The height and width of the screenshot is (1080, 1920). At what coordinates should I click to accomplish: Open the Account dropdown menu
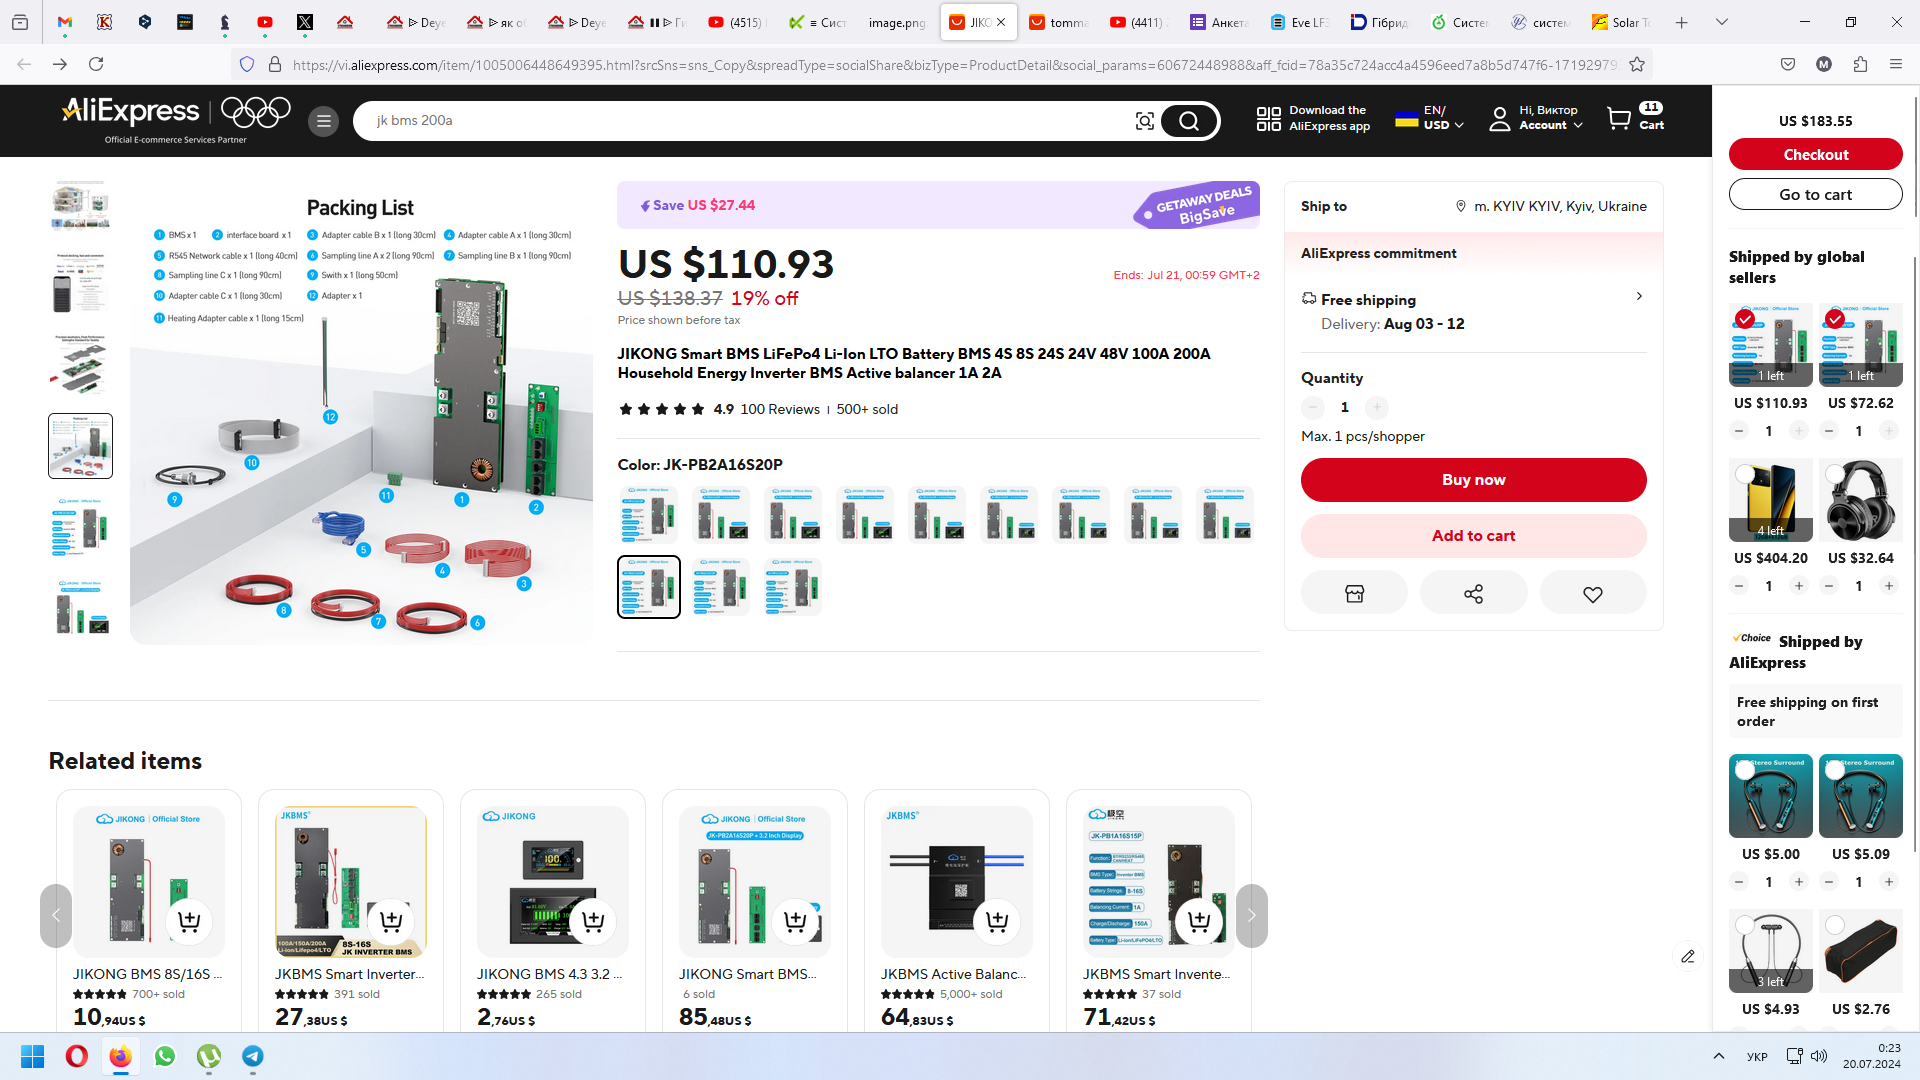[x=1536, y=118]
